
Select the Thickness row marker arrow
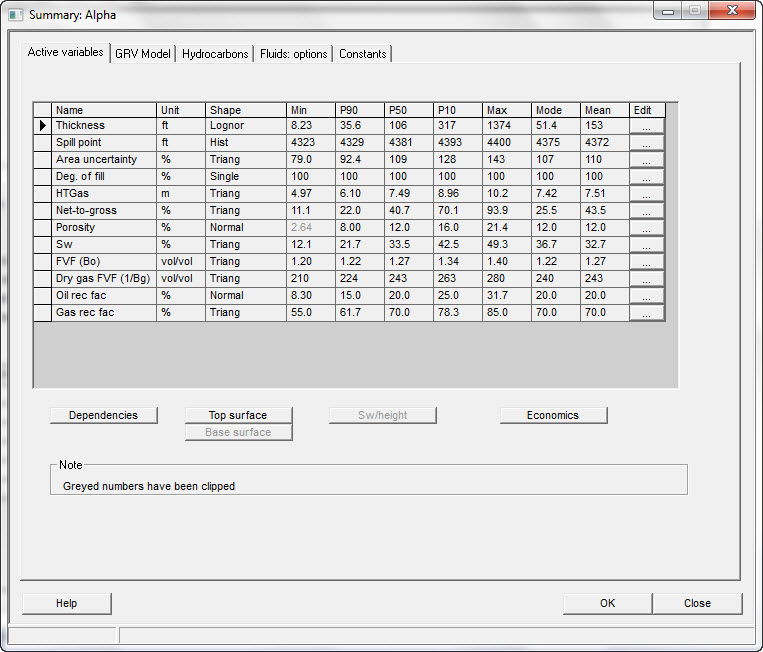point(42,126)
